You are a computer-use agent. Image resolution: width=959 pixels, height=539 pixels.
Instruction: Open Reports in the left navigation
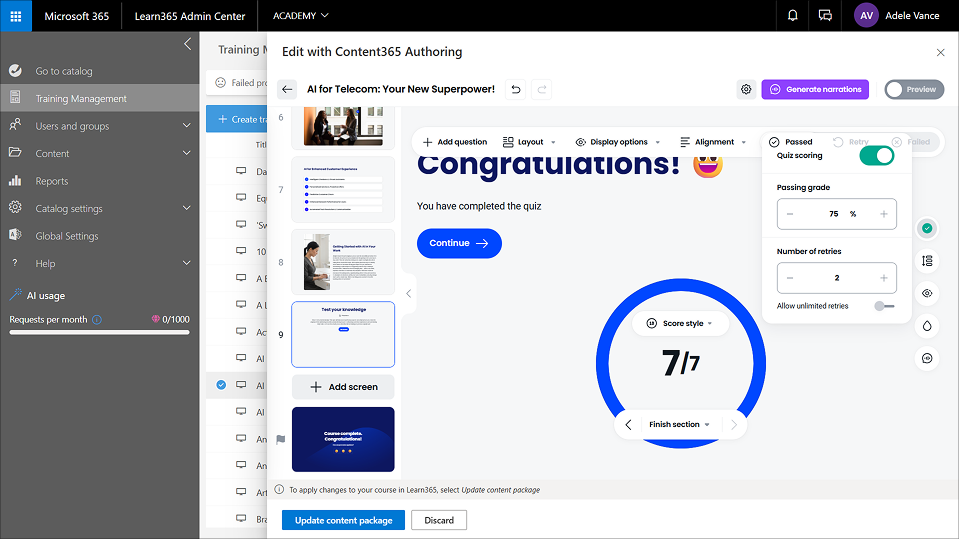point(52,181)
